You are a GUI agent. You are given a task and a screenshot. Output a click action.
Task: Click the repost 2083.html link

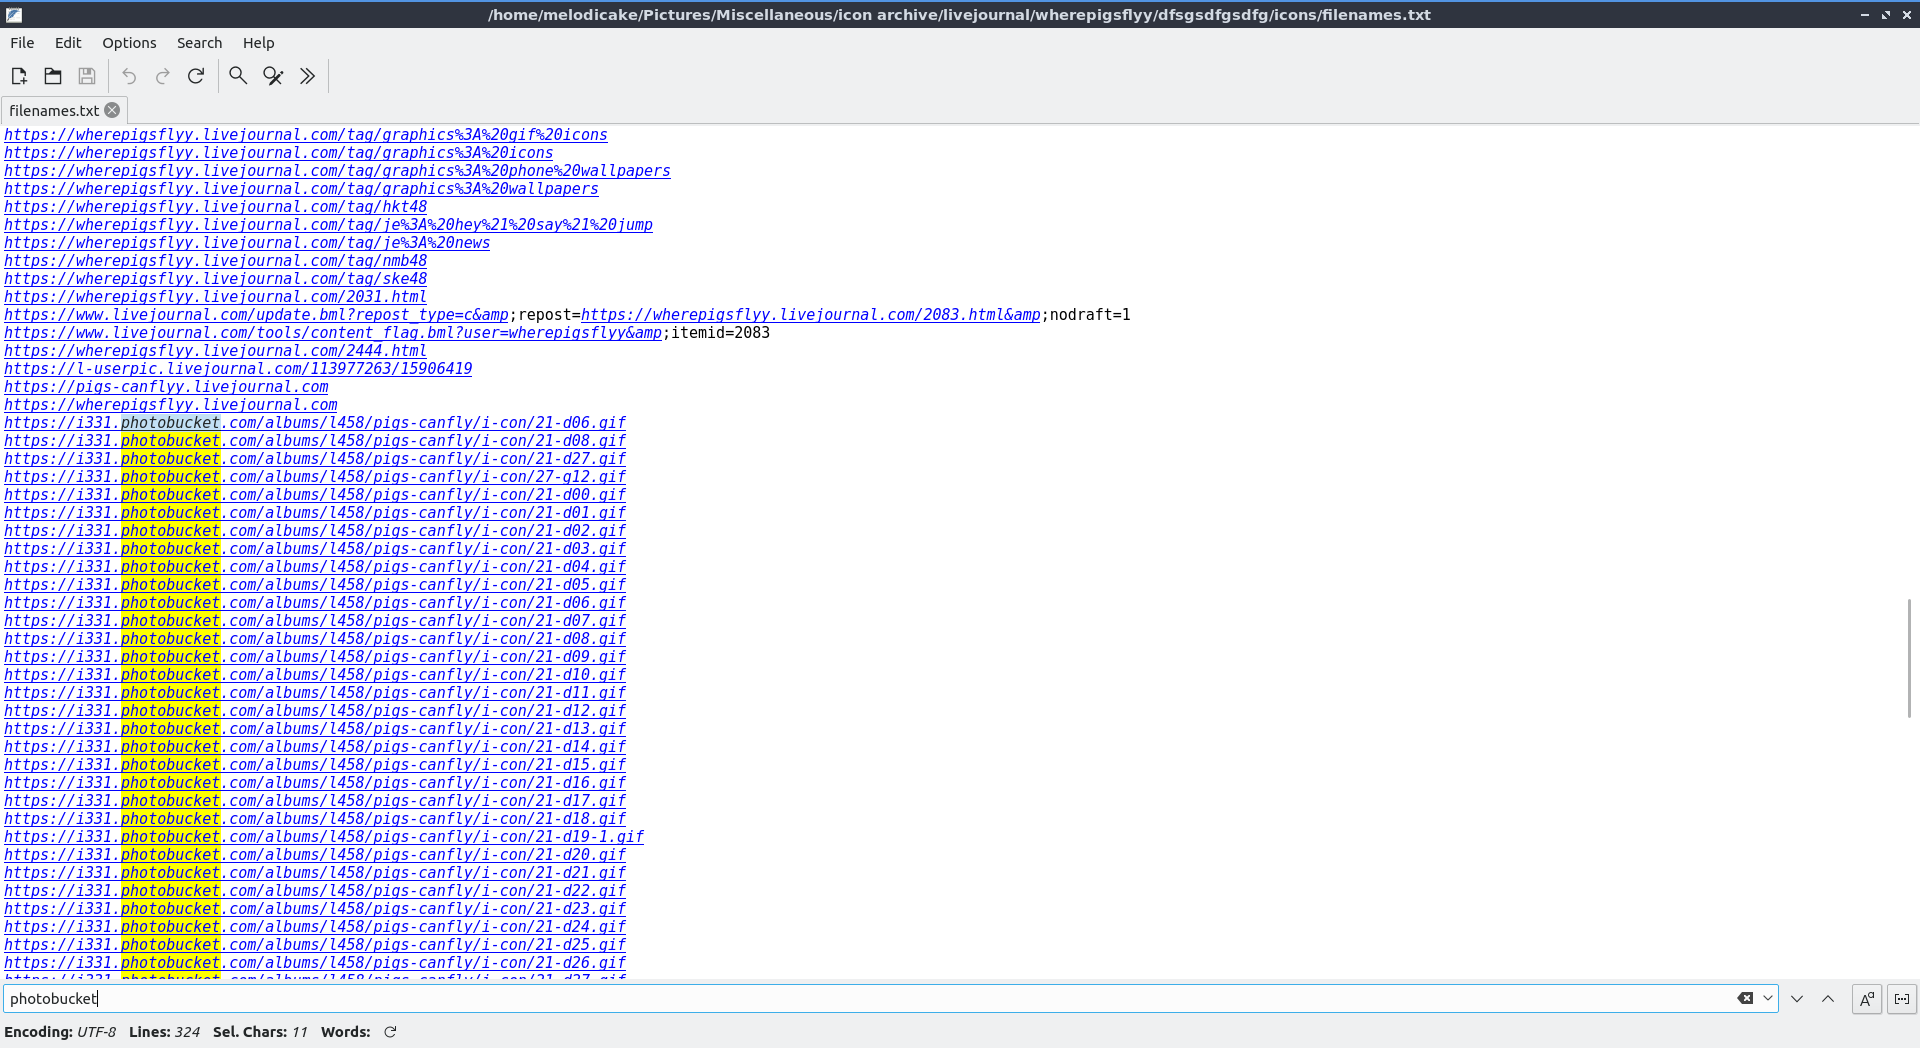coord(811,315)
